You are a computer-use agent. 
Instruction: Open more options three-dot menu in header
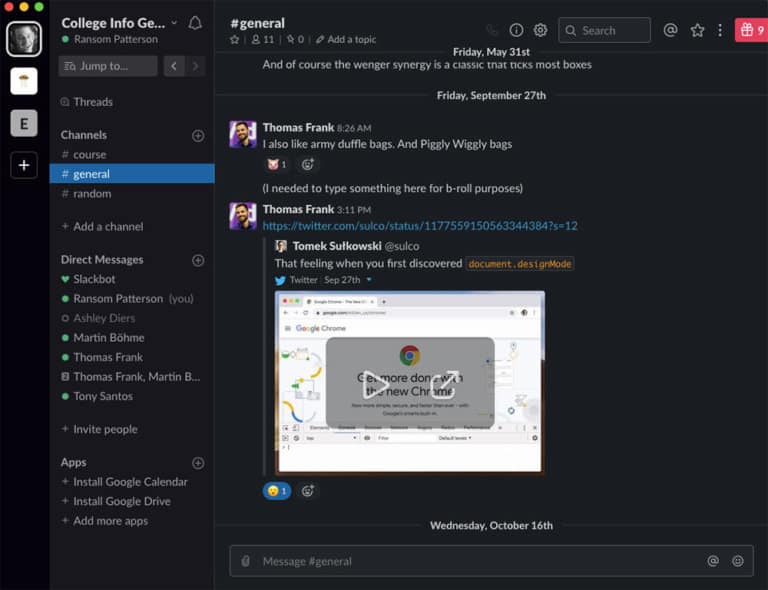(x=719, y=30)
